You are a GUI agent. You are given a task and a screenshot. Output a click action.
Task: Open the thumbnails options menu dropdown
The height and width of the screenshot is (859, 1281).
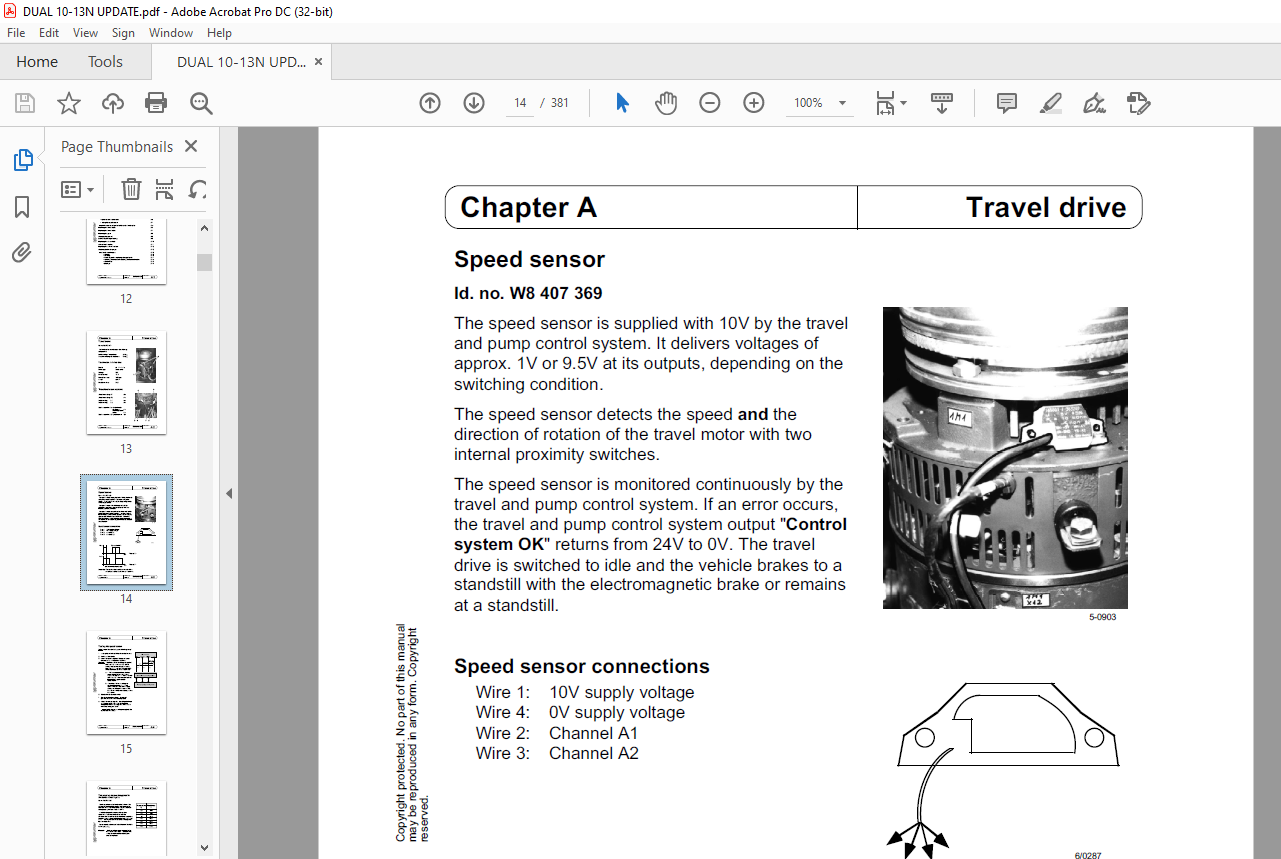(77, 189)
